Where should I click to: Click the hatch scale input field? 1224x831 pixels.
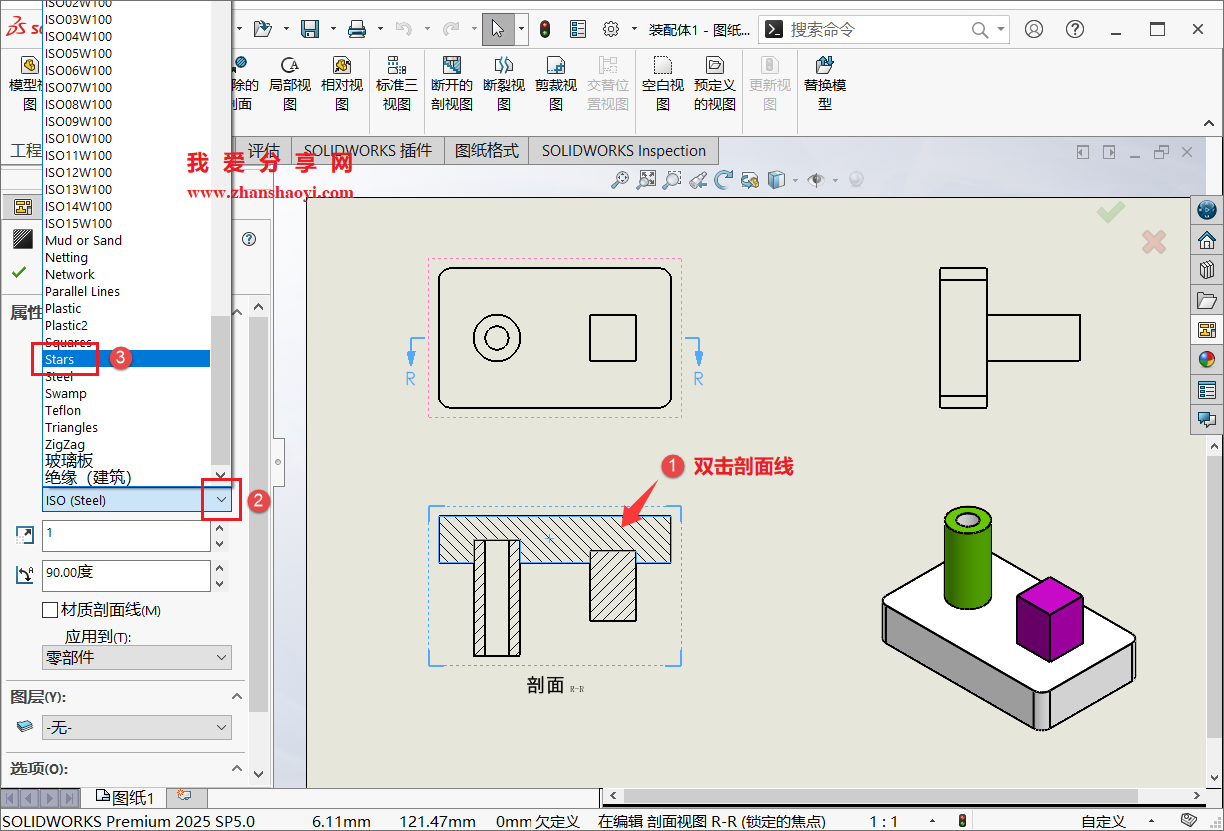[126, 535]
